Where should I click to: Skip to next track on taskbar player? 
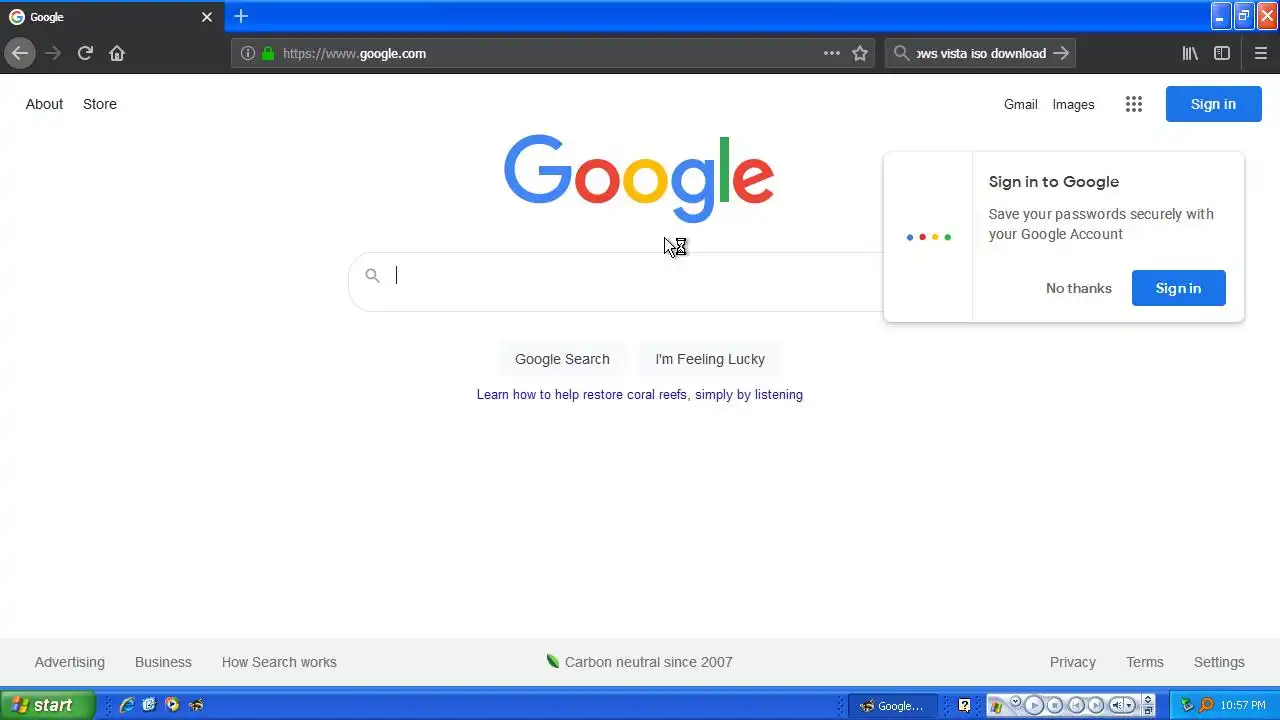1096,706
